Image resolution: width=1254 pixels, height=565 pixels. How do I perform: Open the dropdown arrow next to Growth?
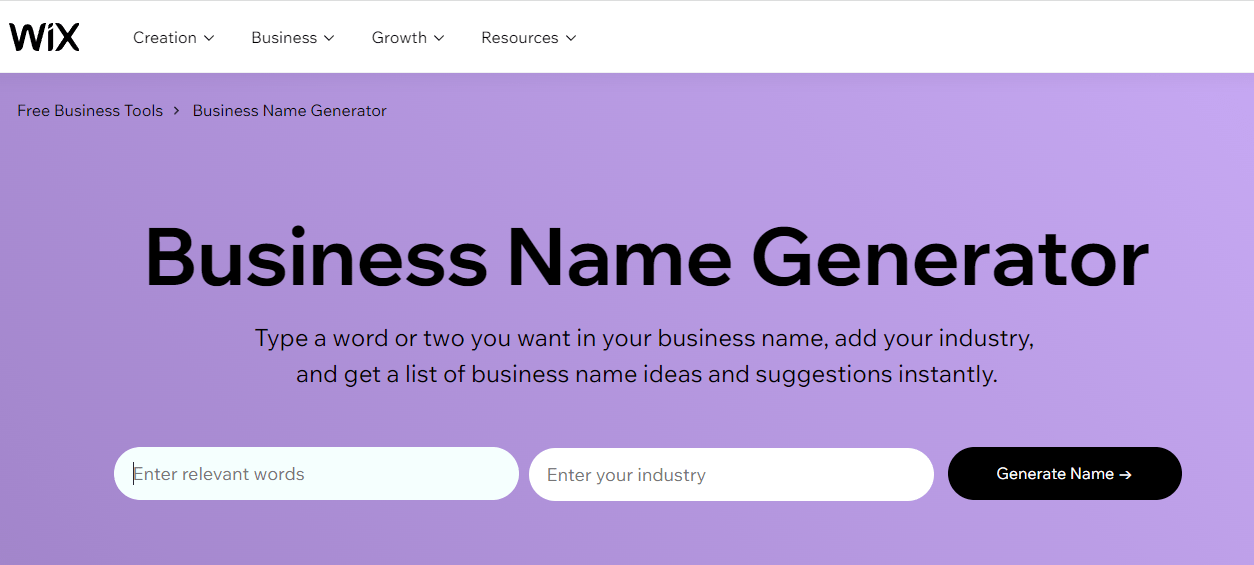439,38
